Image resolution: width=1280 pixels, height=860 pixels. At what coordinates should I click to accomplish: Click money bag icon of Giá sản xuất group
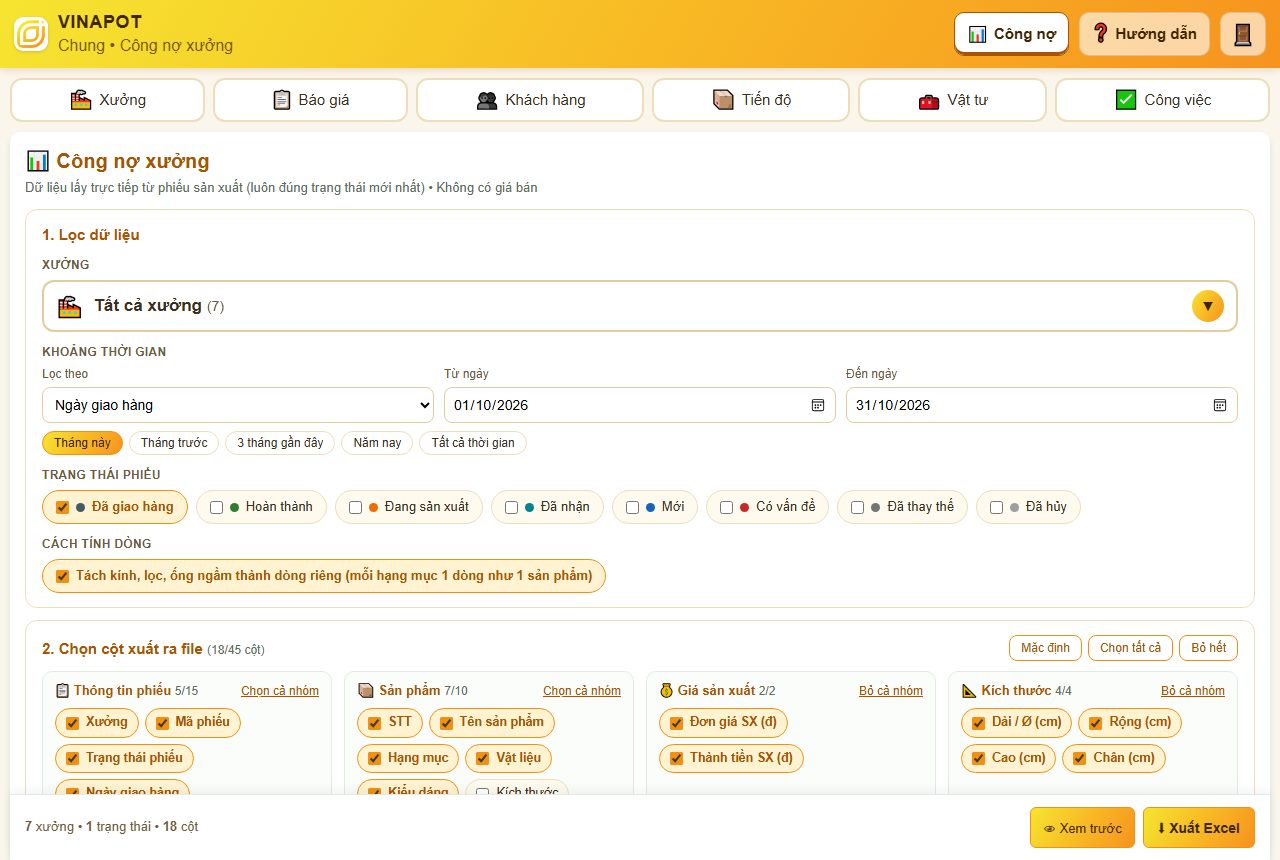pos(667,690)
